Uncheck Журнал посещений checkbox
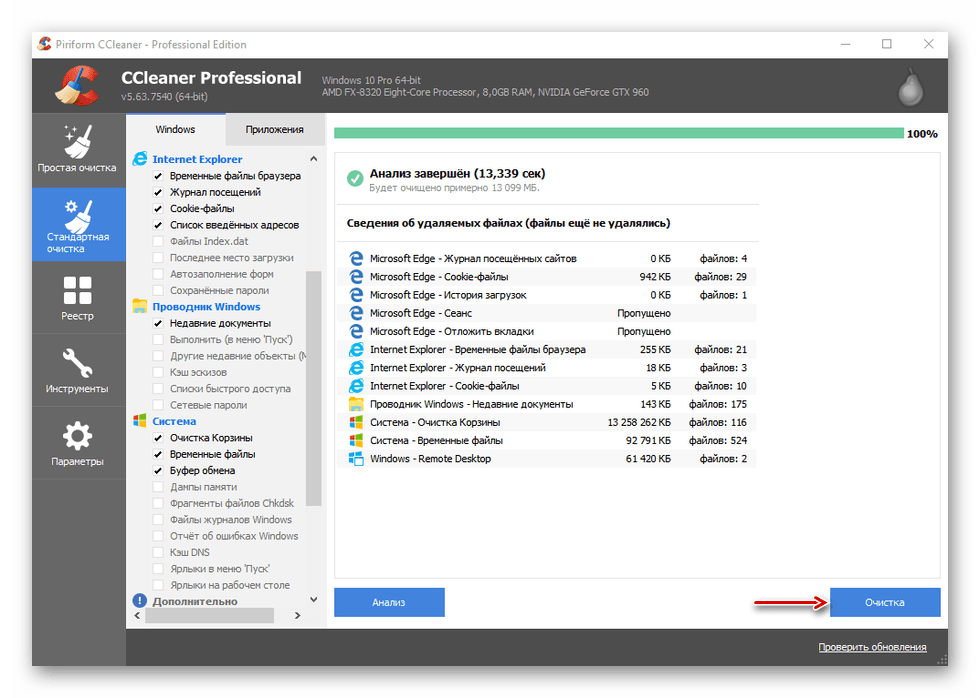 click(x=158, y=192)
